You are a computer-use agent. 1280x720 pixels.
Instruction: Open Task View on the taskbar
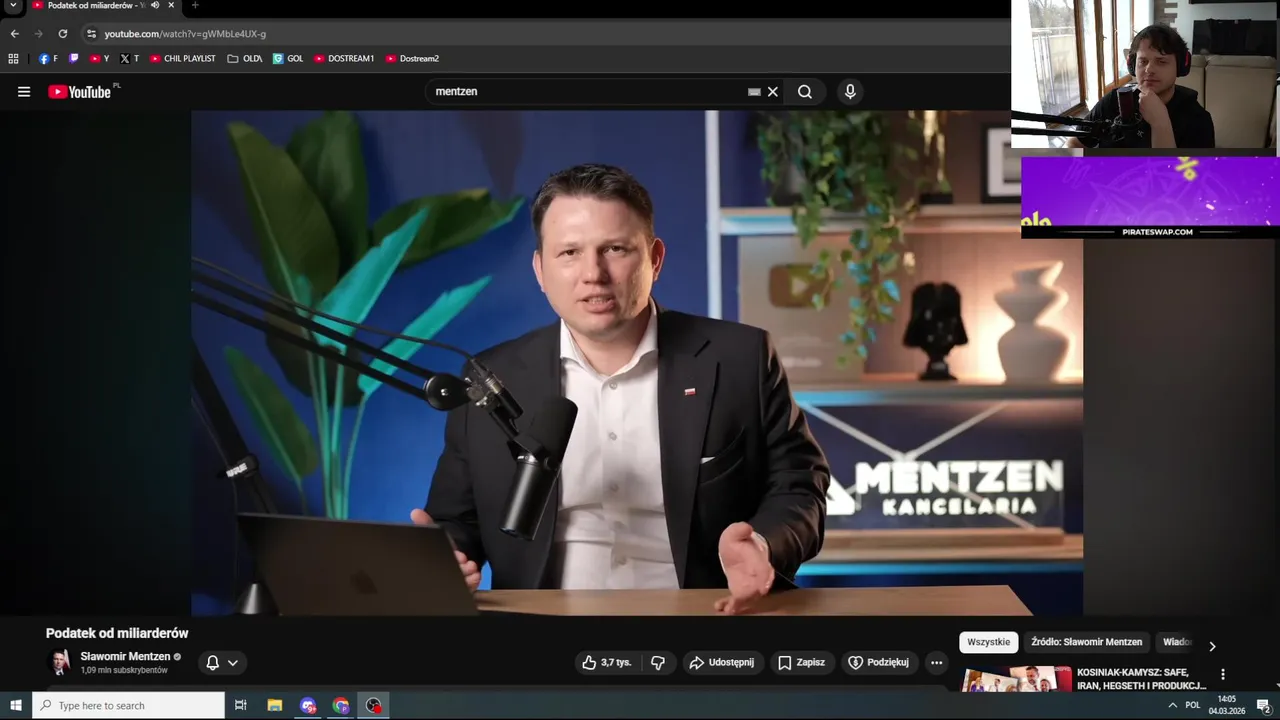(240, 705)
